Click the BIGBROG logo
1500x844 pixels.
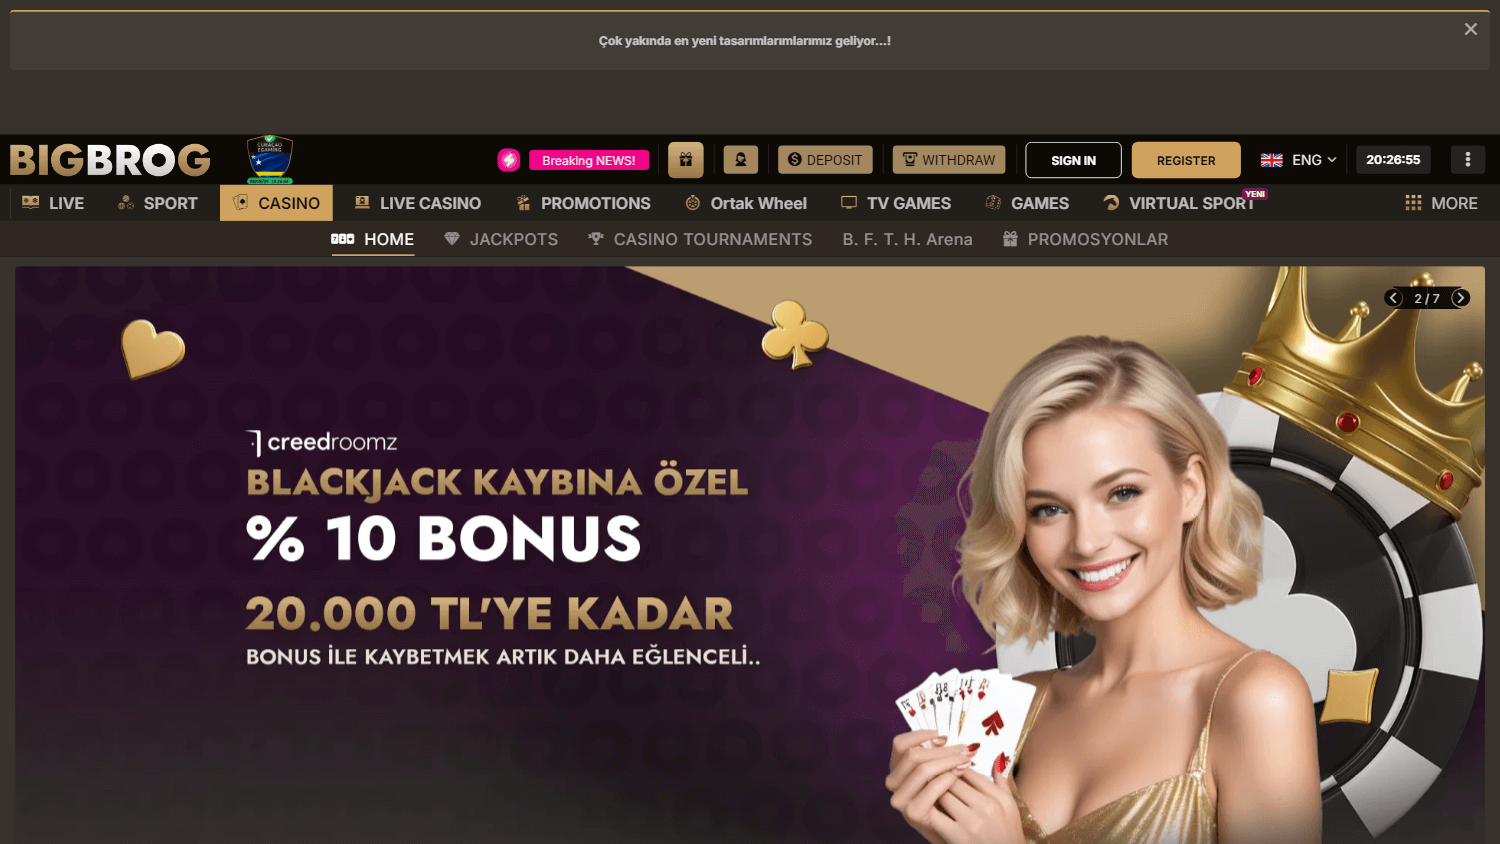click(110, 160)
